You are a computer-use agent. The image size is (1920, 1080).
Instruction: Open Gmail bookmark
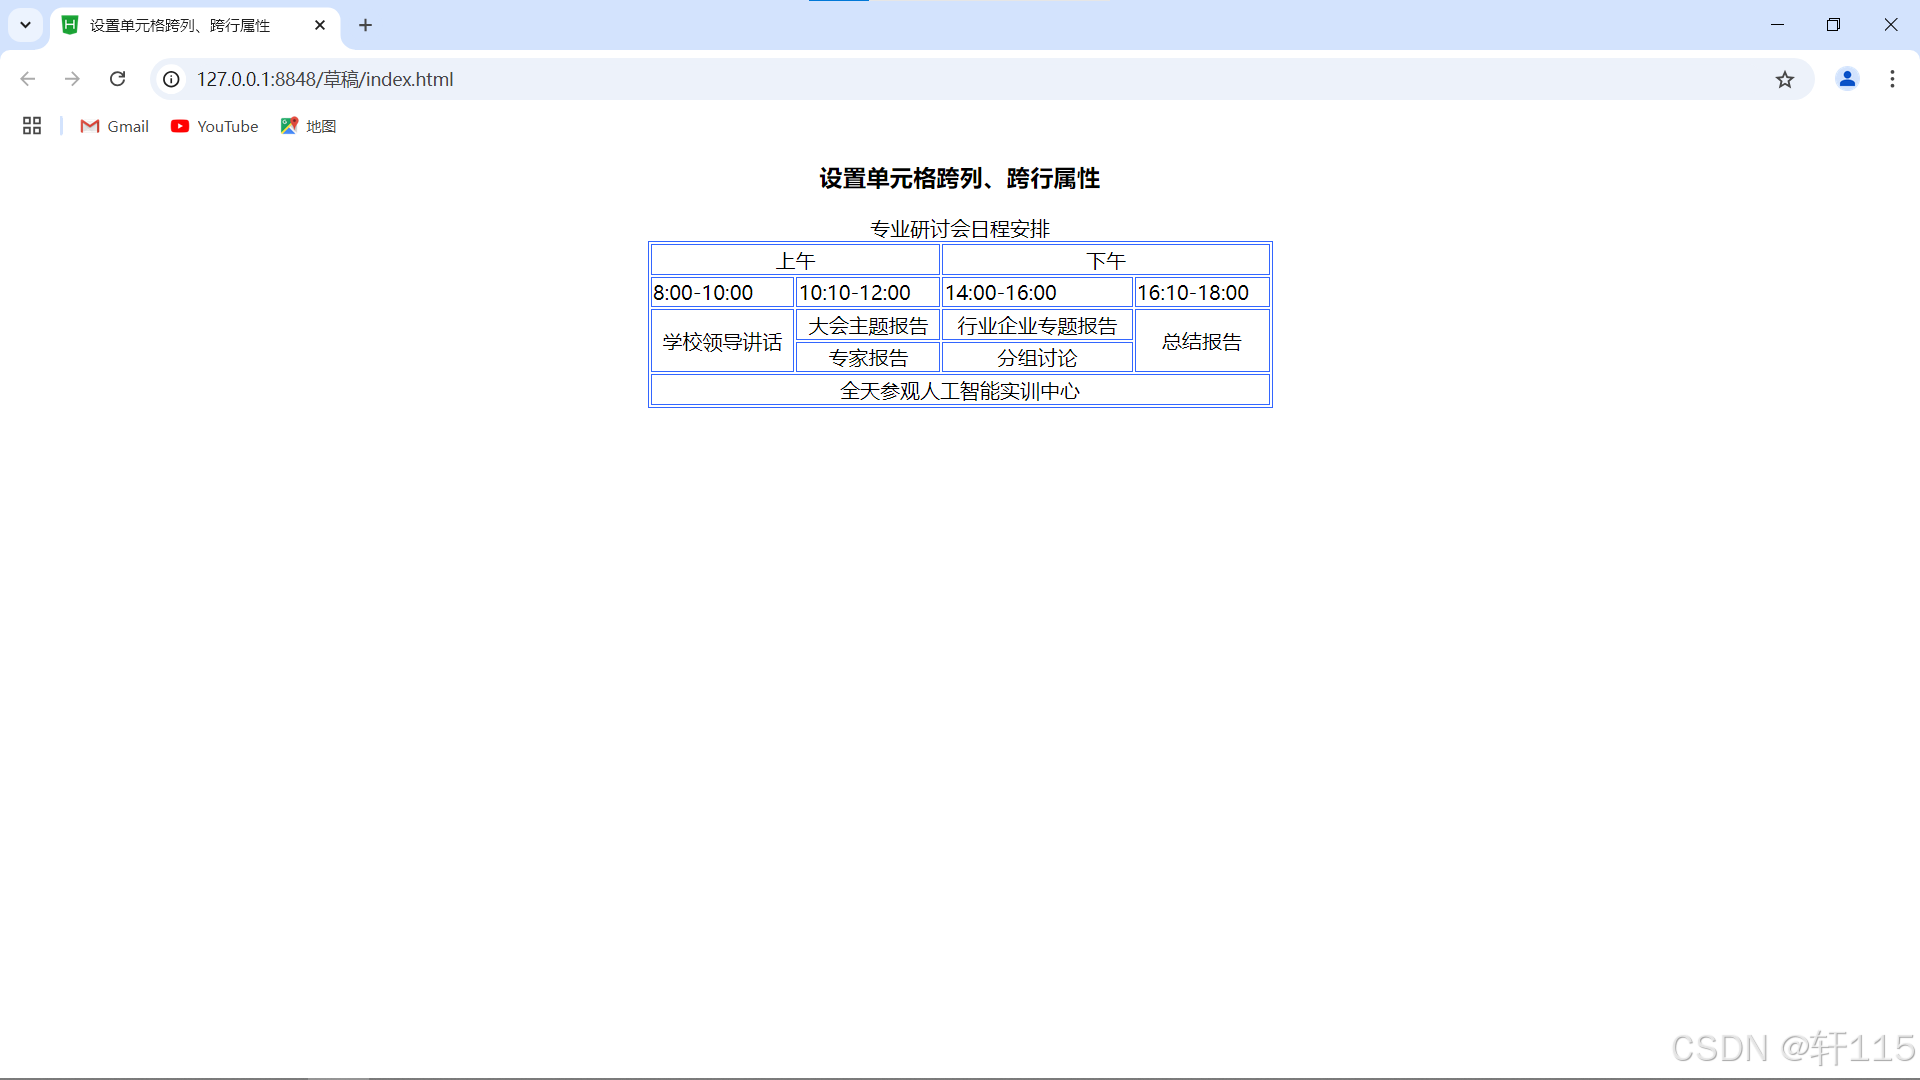coord(115,126)
